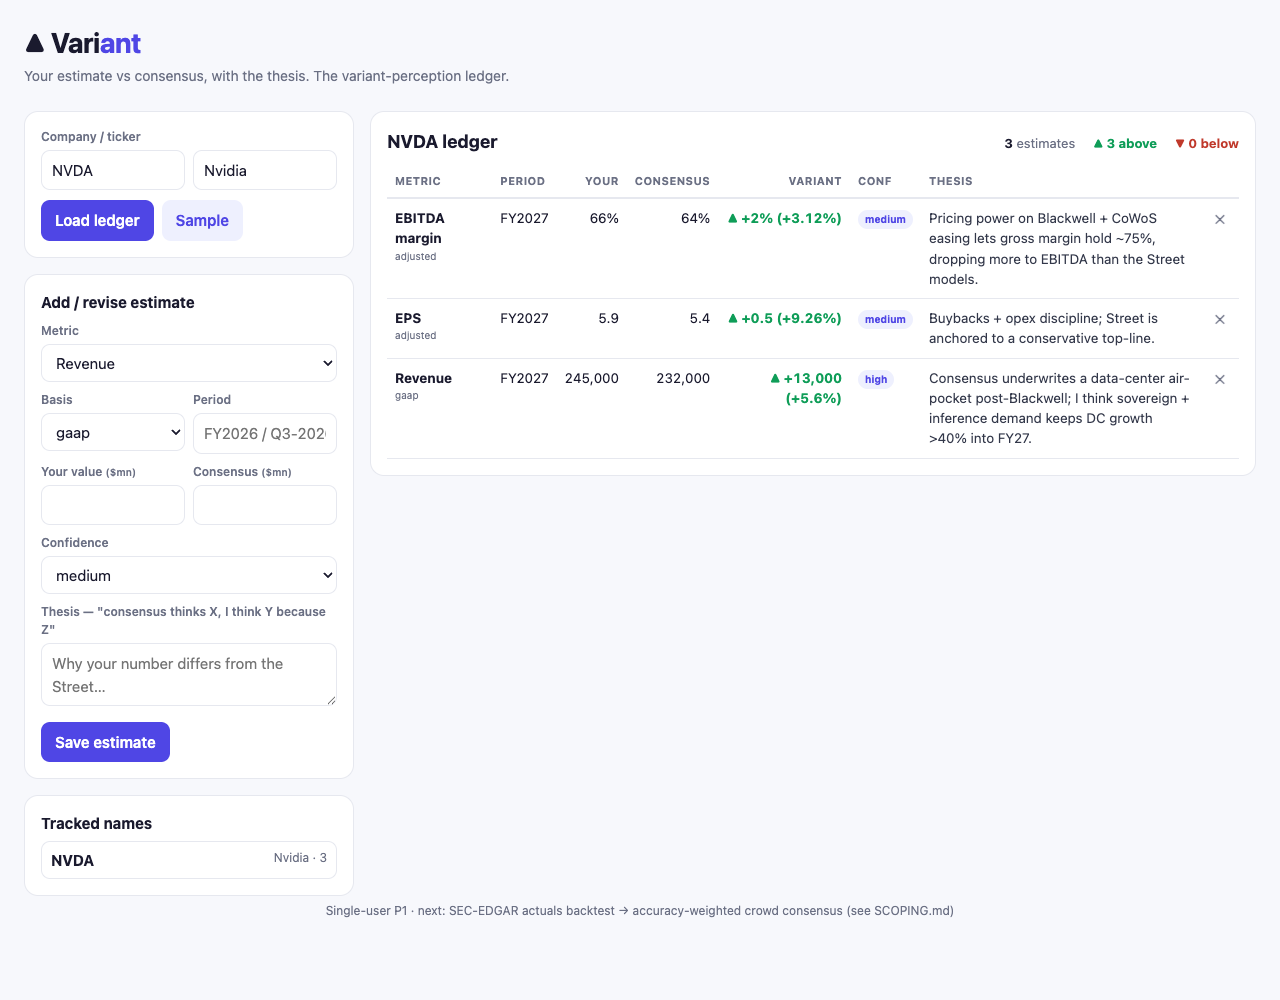Click the Revenue thesis on data-center air-pocket
The height and width of the screenshot is (1000, 1280).
click(x=1059, y=408)
